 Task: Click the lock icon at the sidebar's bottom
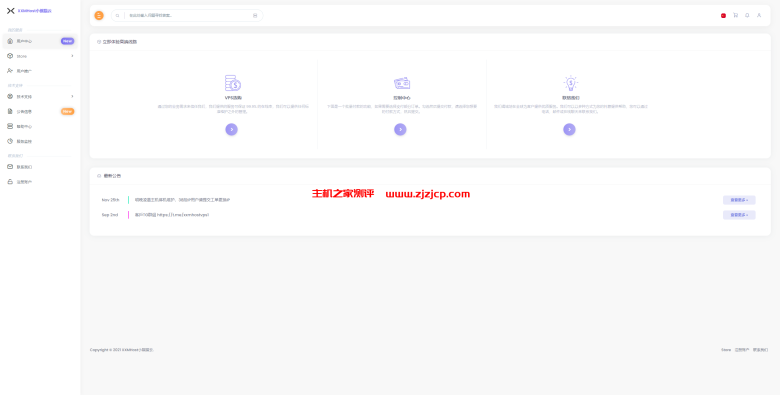click(10, 182)
